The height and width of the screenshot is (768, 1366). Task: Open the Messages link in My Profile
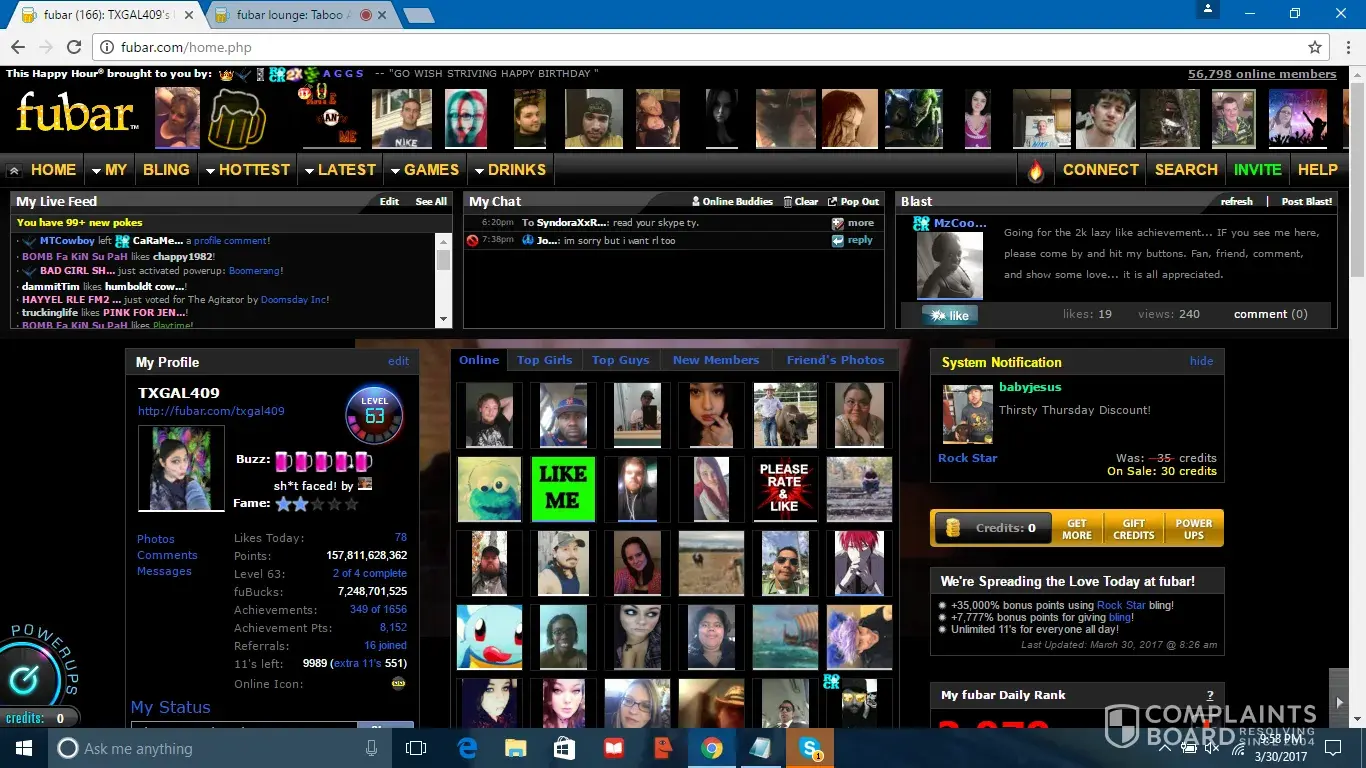[164, 571]
